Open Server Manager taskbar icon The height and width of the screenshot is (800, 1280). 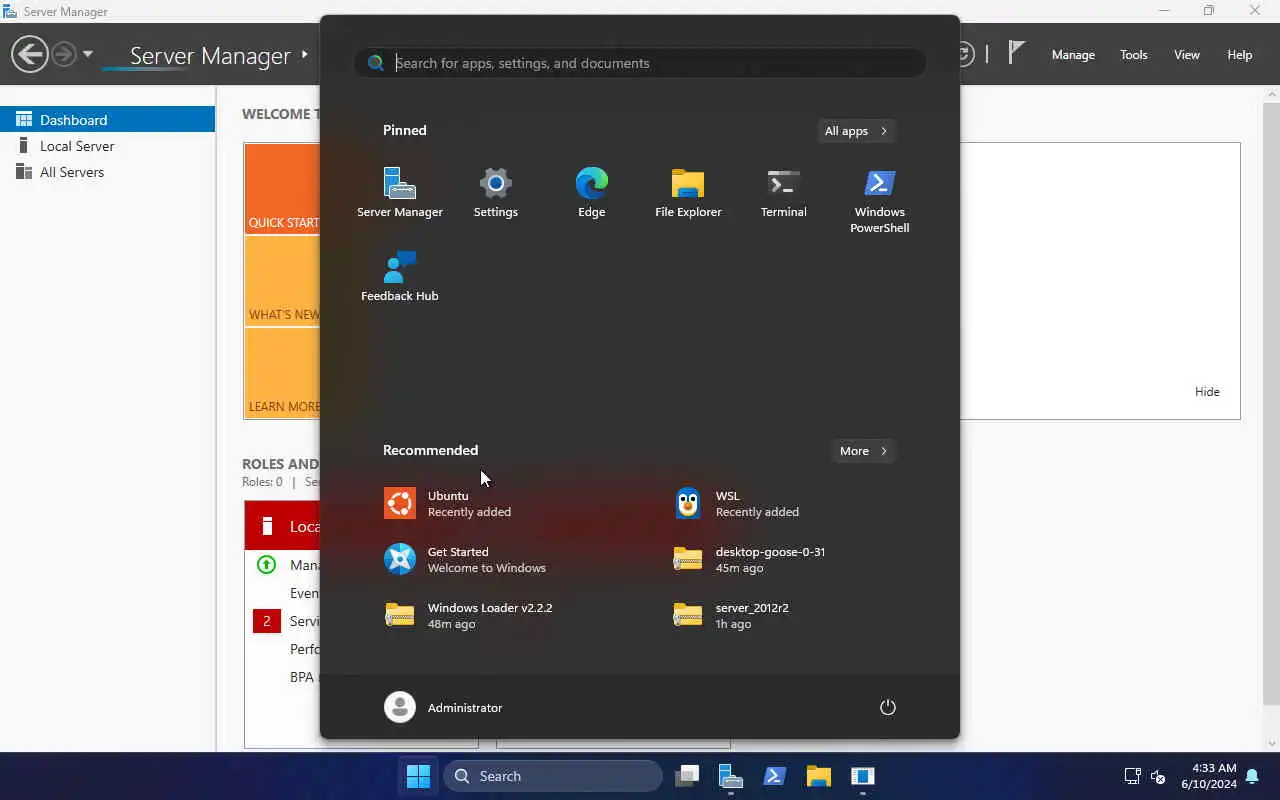click(730, 776)
